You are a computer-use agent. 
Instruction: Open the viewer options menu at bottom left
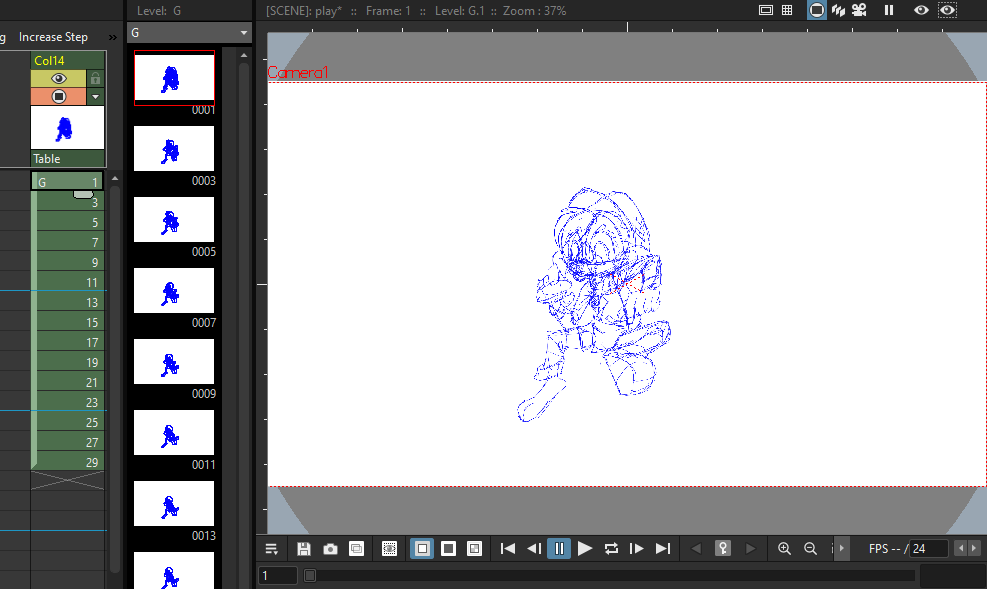(271, 548)
